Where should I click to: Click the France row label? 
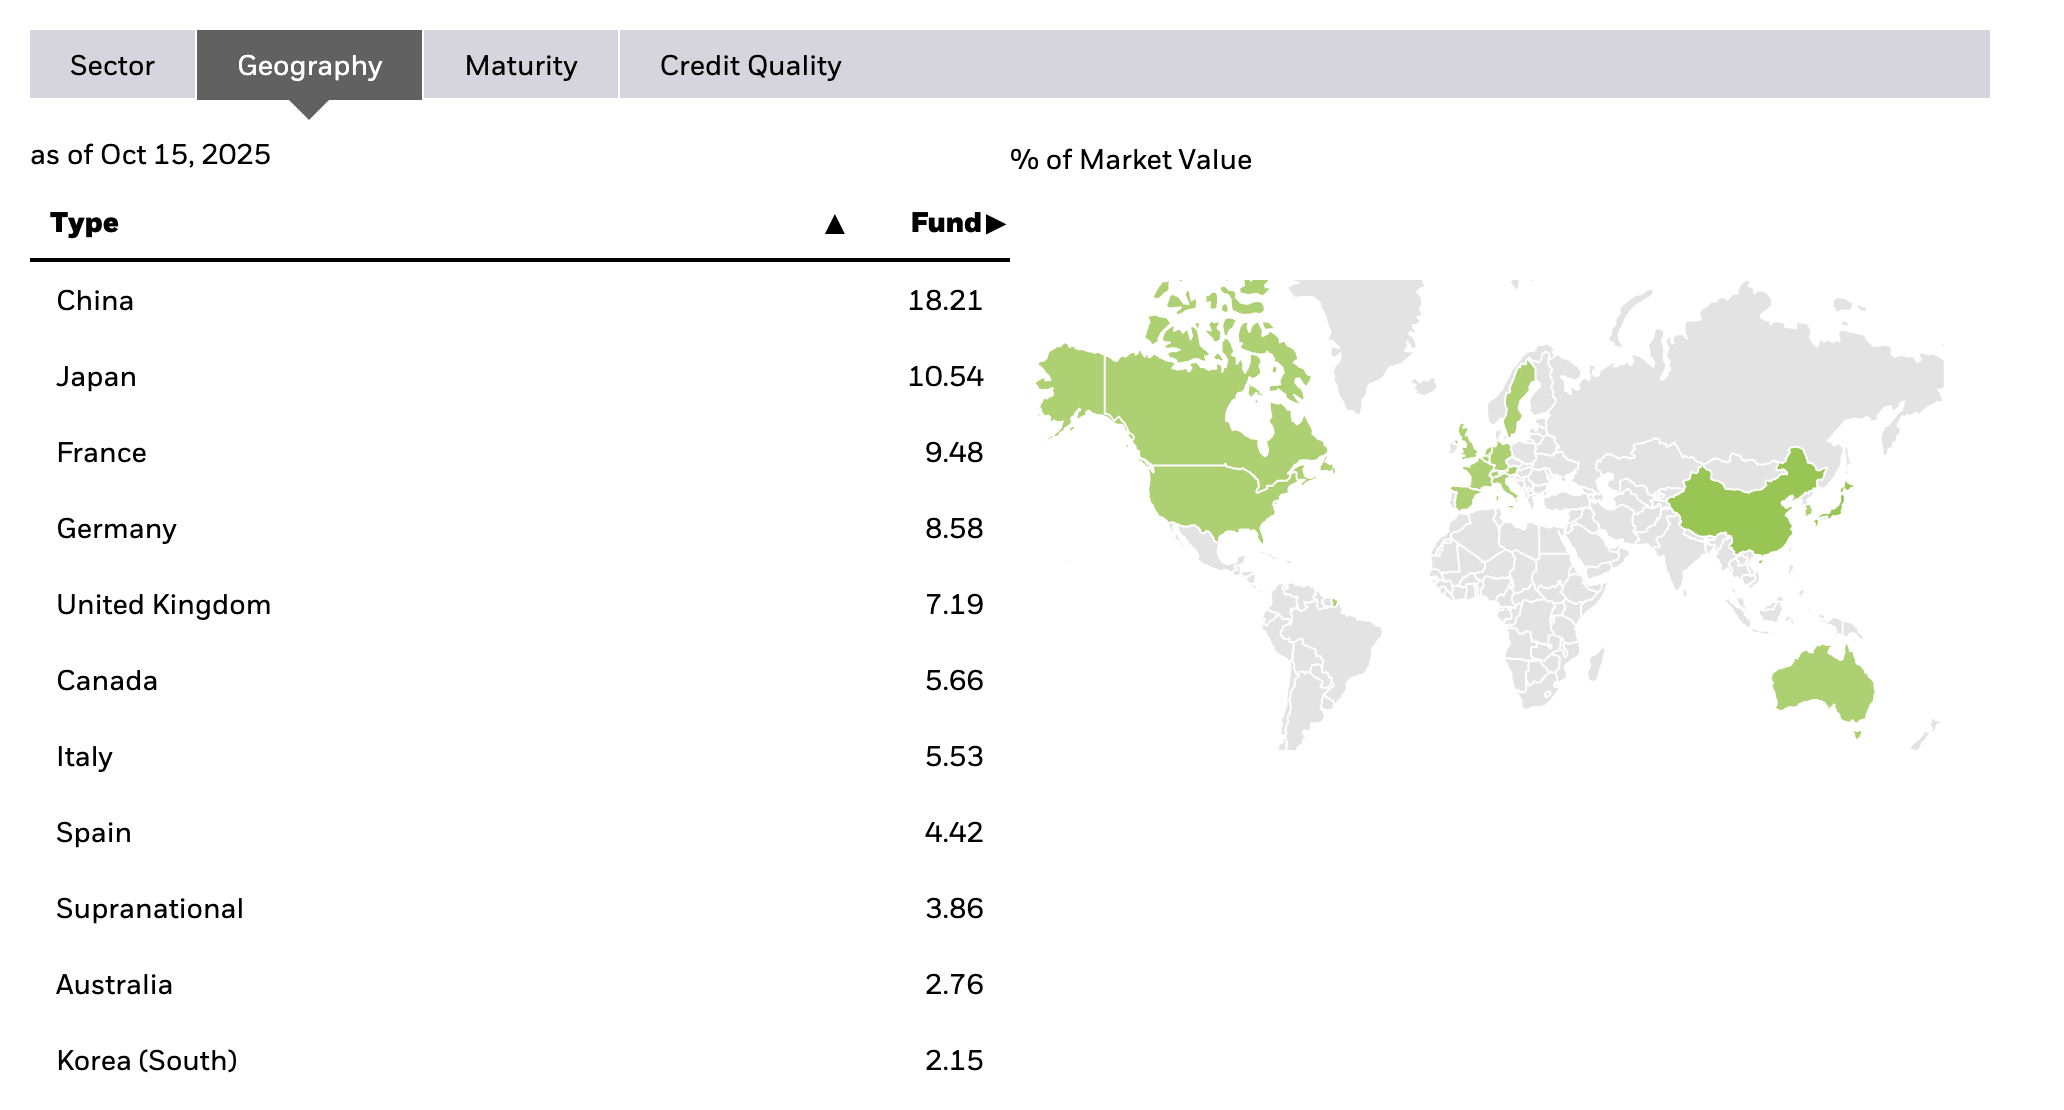(x=102, y=453)
